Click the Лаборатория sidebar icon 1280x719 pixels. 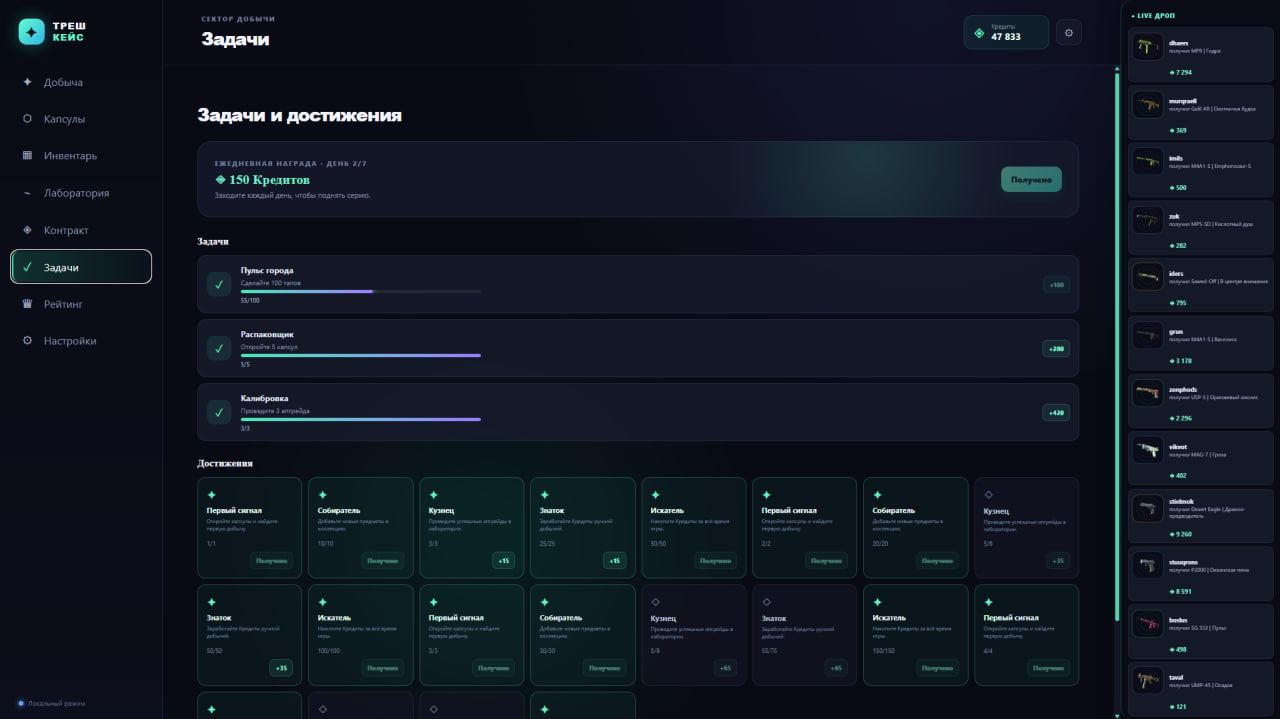27,193
